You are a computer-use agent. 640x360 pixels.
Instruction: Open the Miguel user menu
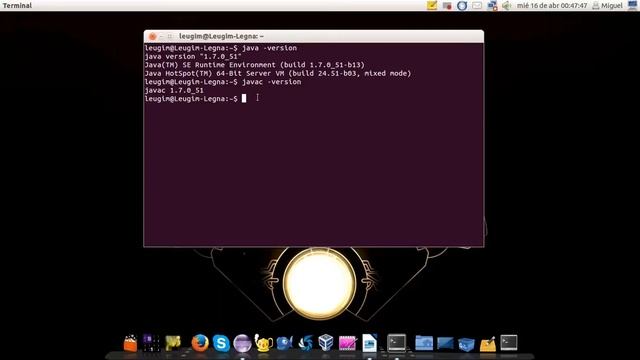click(x=607, y=6)
